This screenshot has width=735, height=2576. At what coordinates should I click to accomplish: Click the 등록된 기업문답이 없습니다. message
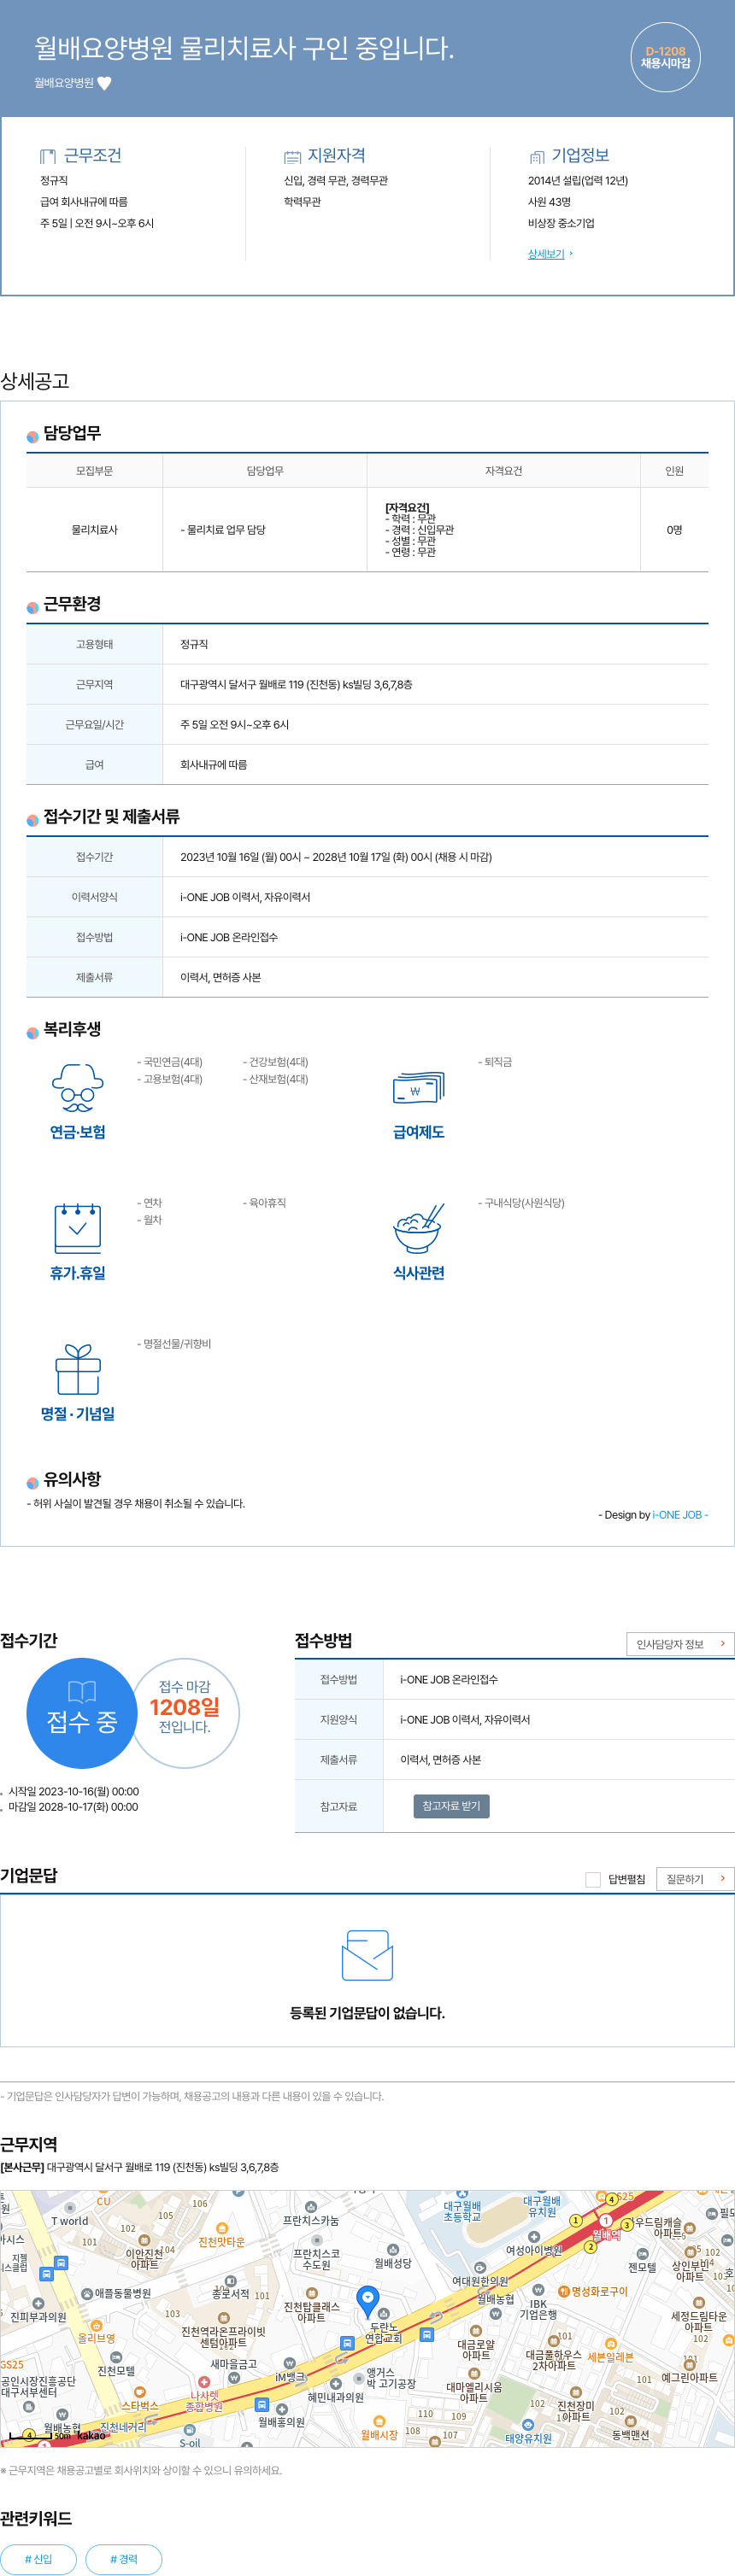(x=367, y=2013)
